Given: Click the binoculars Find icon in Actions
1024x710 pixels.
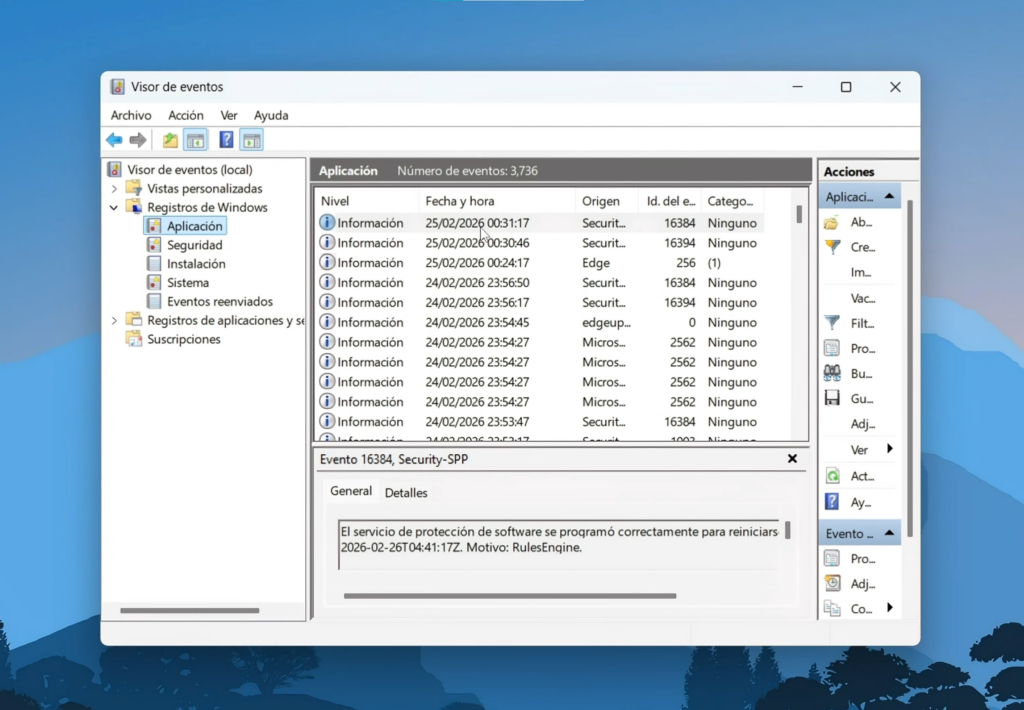Looking at the screenshot, I should tap(831, 373).
